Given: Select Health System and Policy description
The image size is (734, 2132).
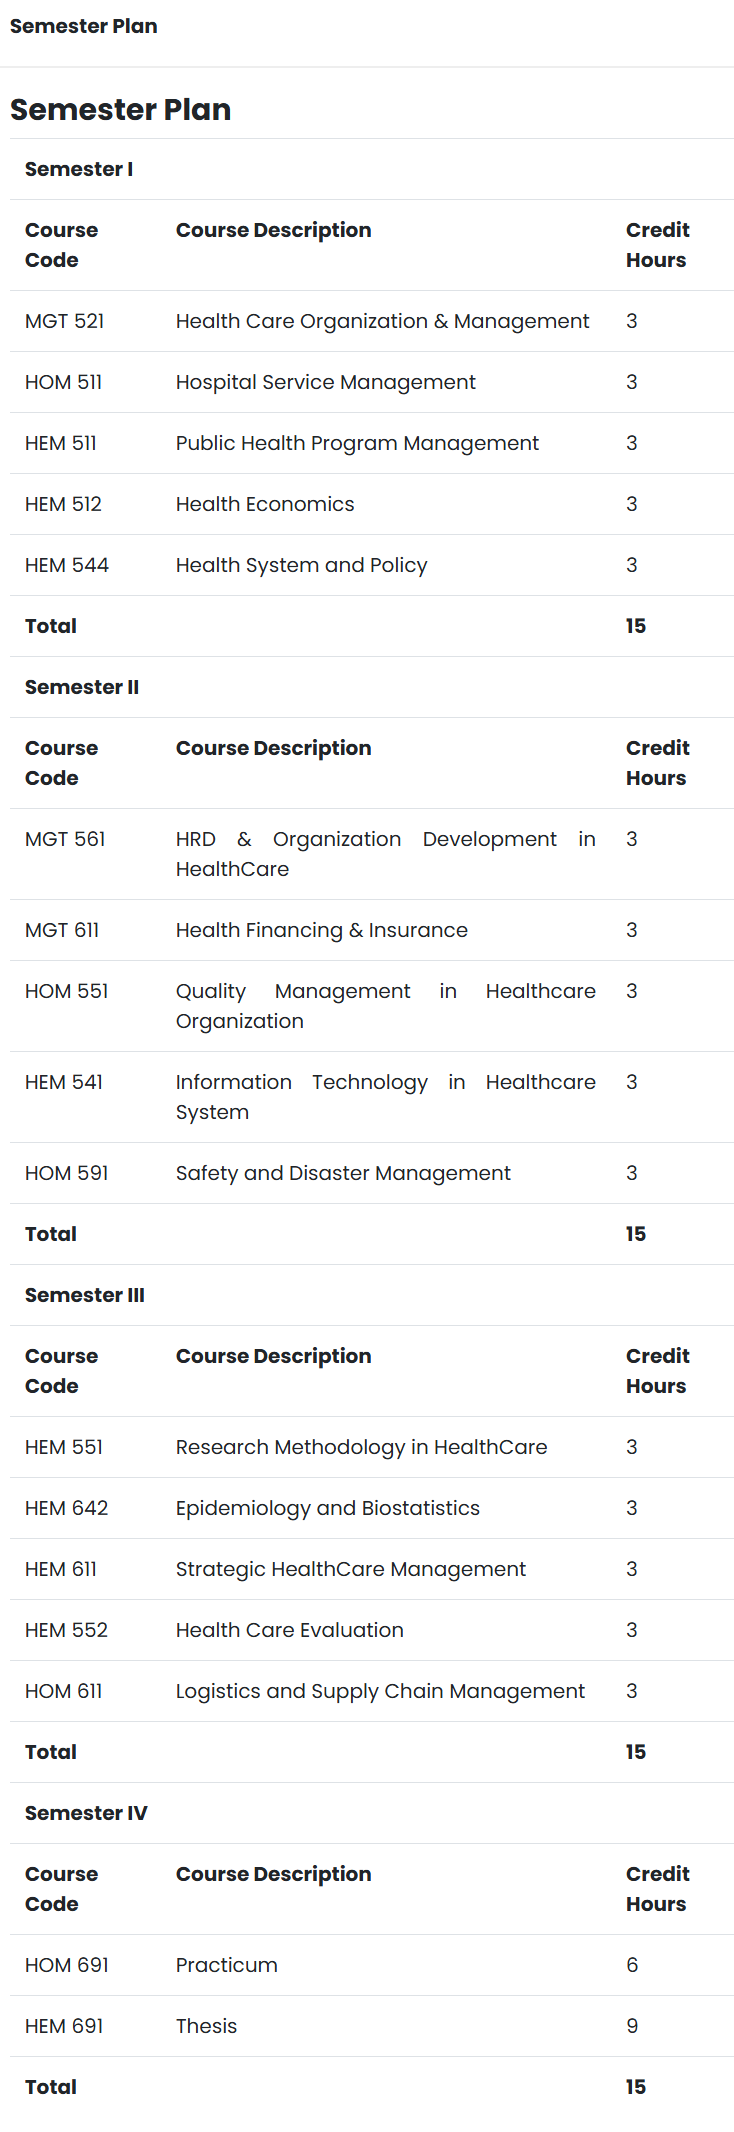Looking at the screenshot, I should [302, 565].
